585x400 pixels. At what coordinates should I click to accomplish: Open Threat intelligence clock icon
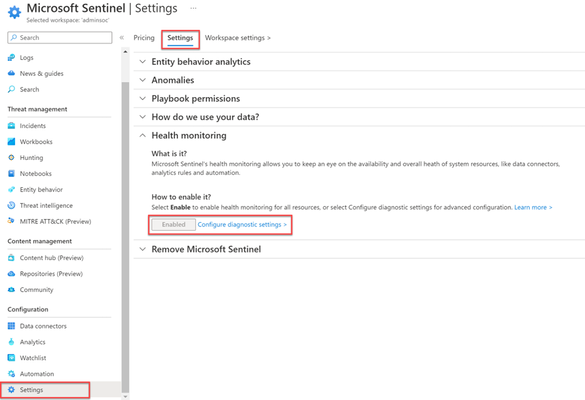12,206
